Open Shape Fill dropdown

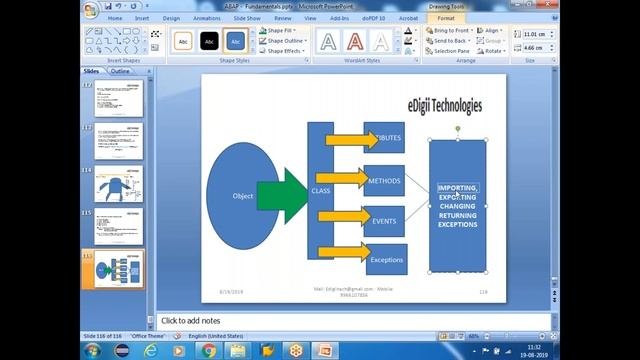278,31
